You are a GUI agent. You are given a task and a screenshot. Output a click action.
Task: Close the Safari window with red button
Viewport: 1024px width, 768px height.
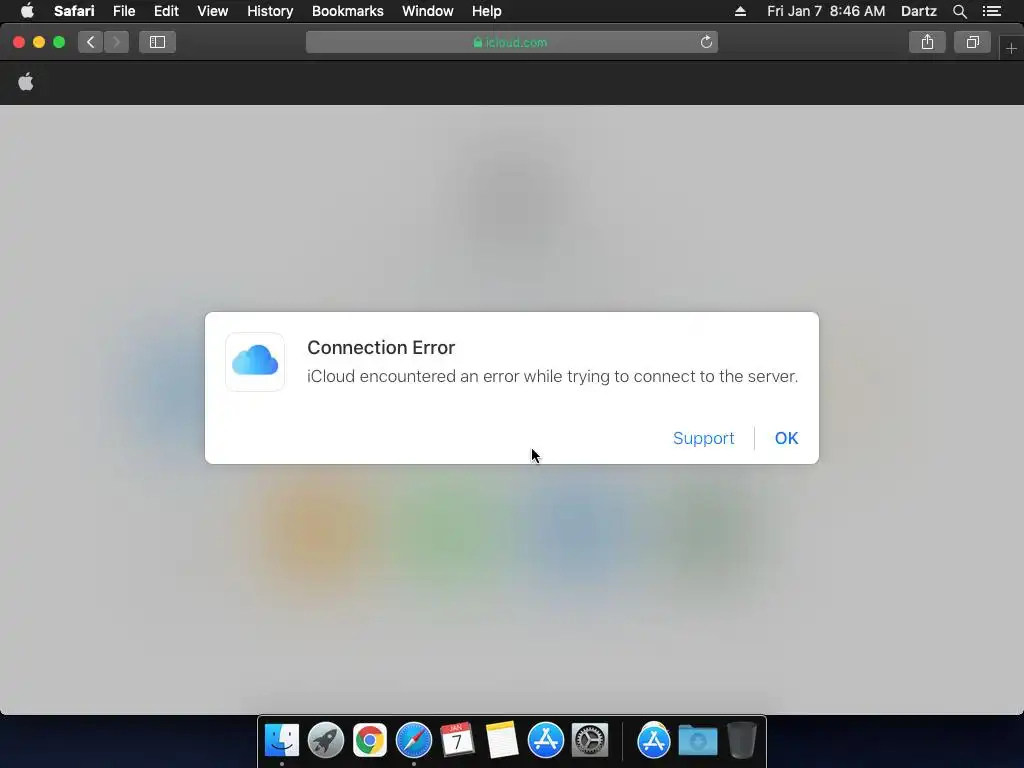19,42
